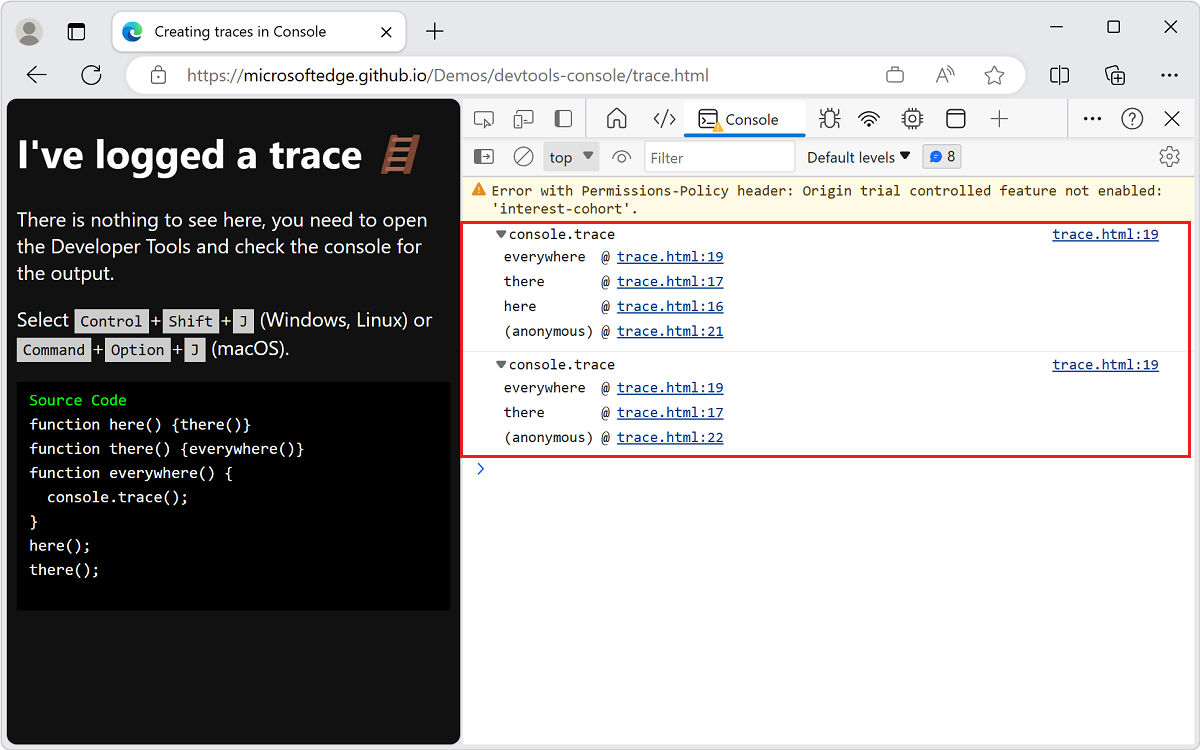This screenshot has height=750, width=1200.
Task: Open trace.html line 19 source link
Action: coord(1105,233)
